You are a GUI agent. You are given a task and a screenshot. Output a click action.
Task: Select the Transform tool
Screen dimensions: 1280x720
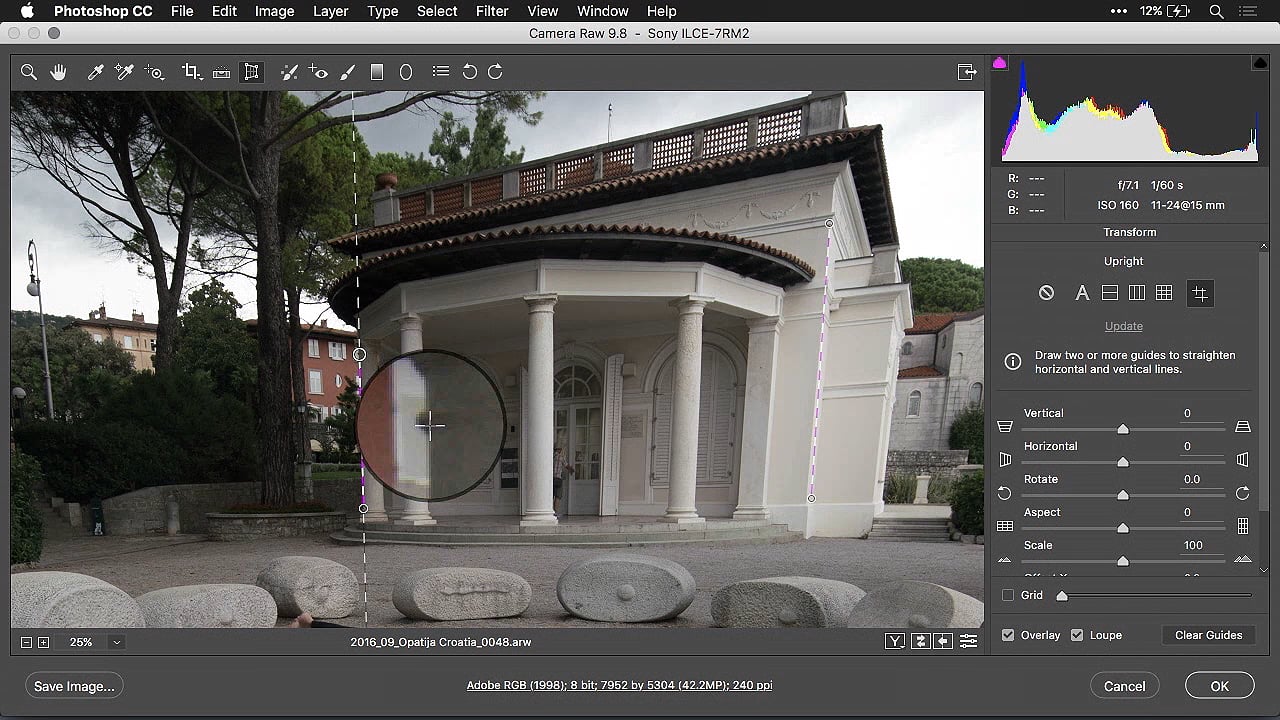252,72
